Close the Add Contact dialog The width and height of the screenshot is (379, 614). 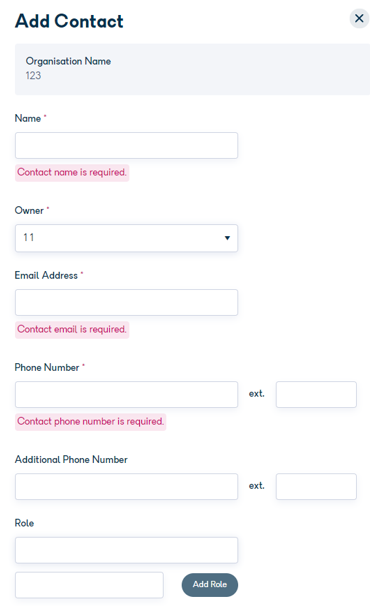tap(359, 18)
